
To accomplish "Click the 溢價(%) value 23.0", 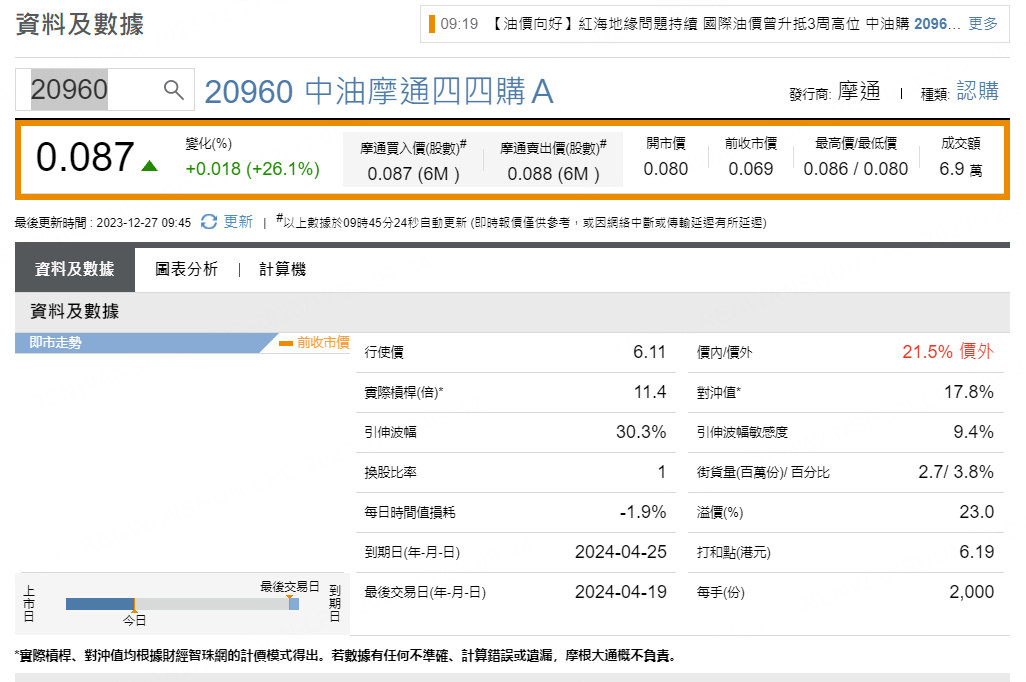I will [x=976, y=512].
